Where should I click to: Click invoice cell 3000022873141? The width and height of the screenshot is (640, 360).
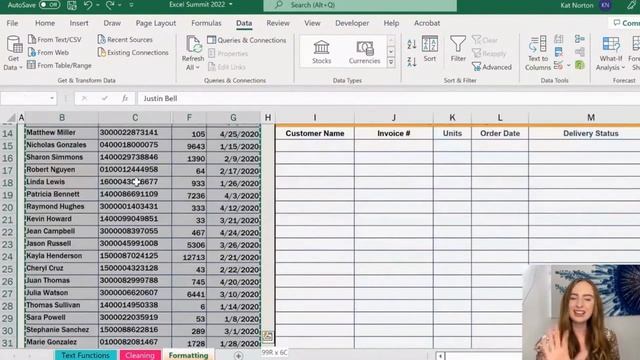click(x=135, y=133)
